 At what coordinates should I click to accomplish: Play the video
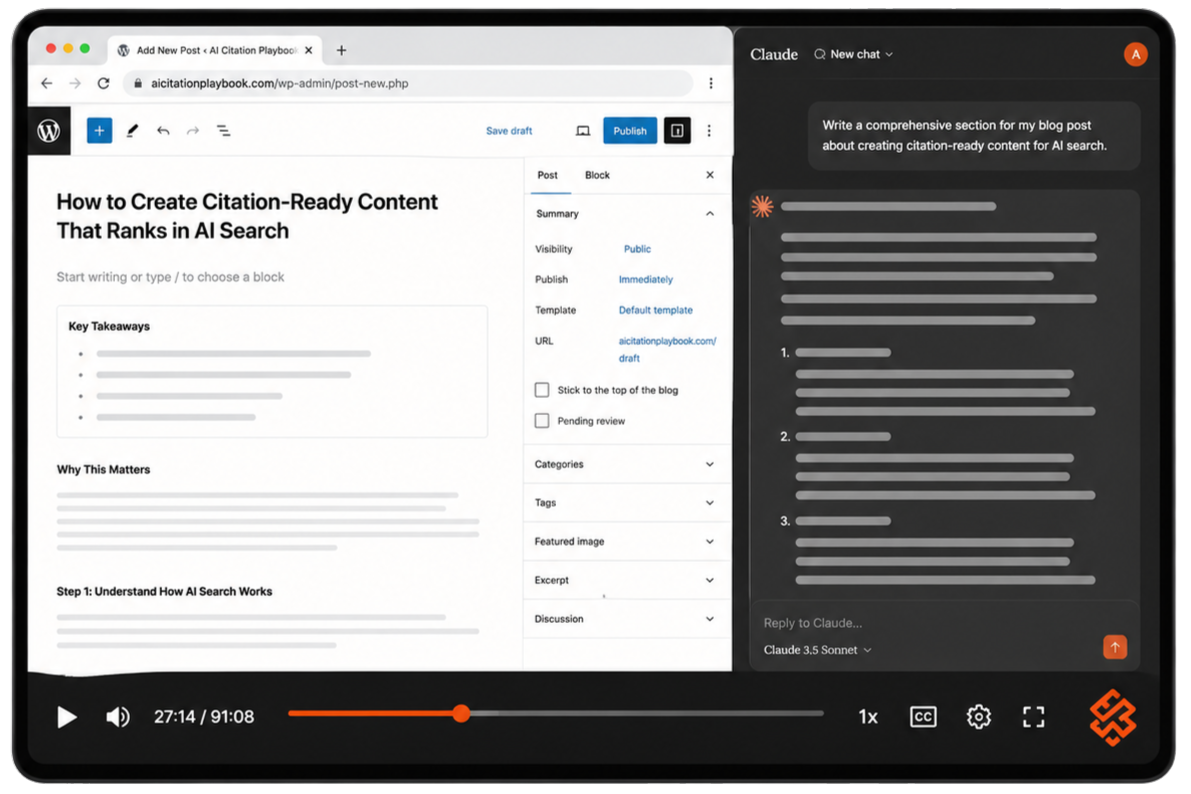pos(67,716)
